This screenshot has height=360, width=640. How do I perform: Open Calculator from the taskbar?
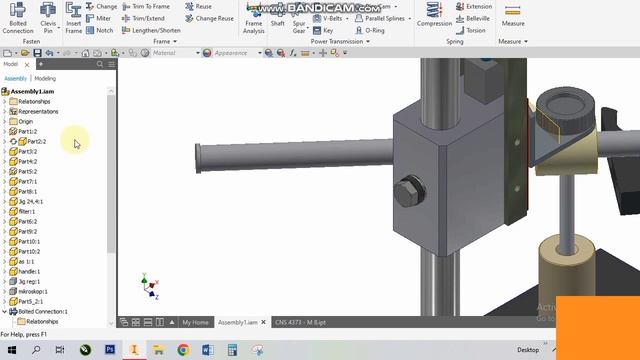pos(232,350)
